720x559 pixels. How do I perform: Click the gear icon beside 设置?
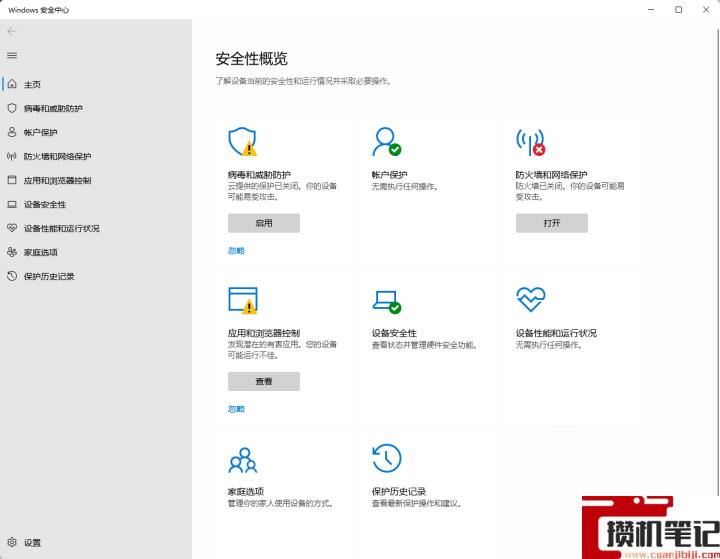click(x=12, y=542)
